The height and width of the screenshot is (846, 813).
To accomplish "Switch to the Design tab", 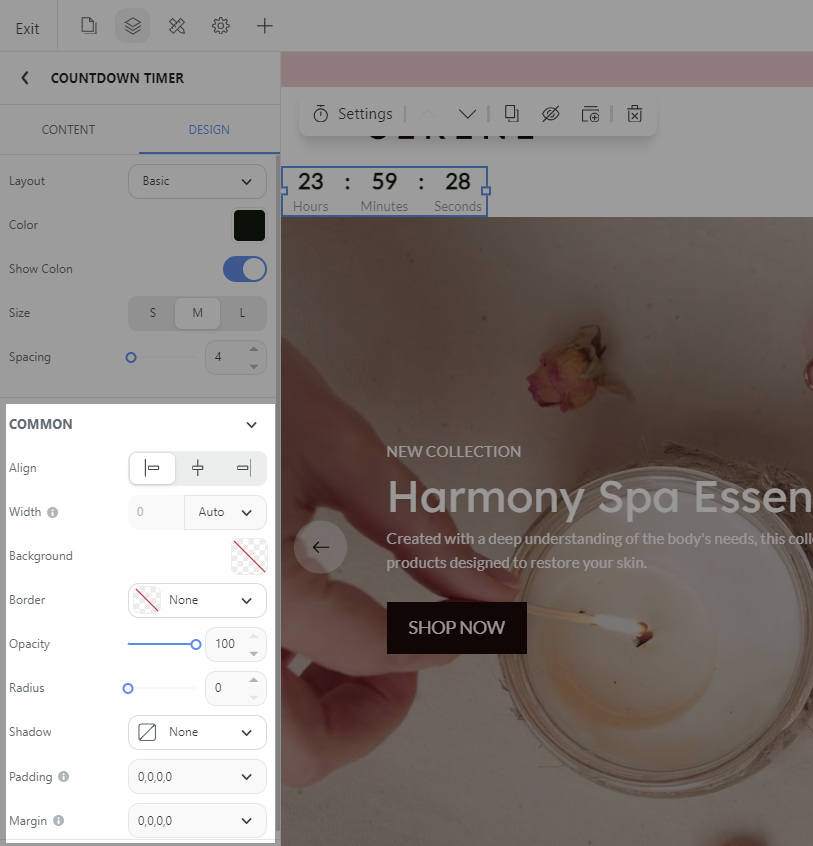I will (209, 130).
